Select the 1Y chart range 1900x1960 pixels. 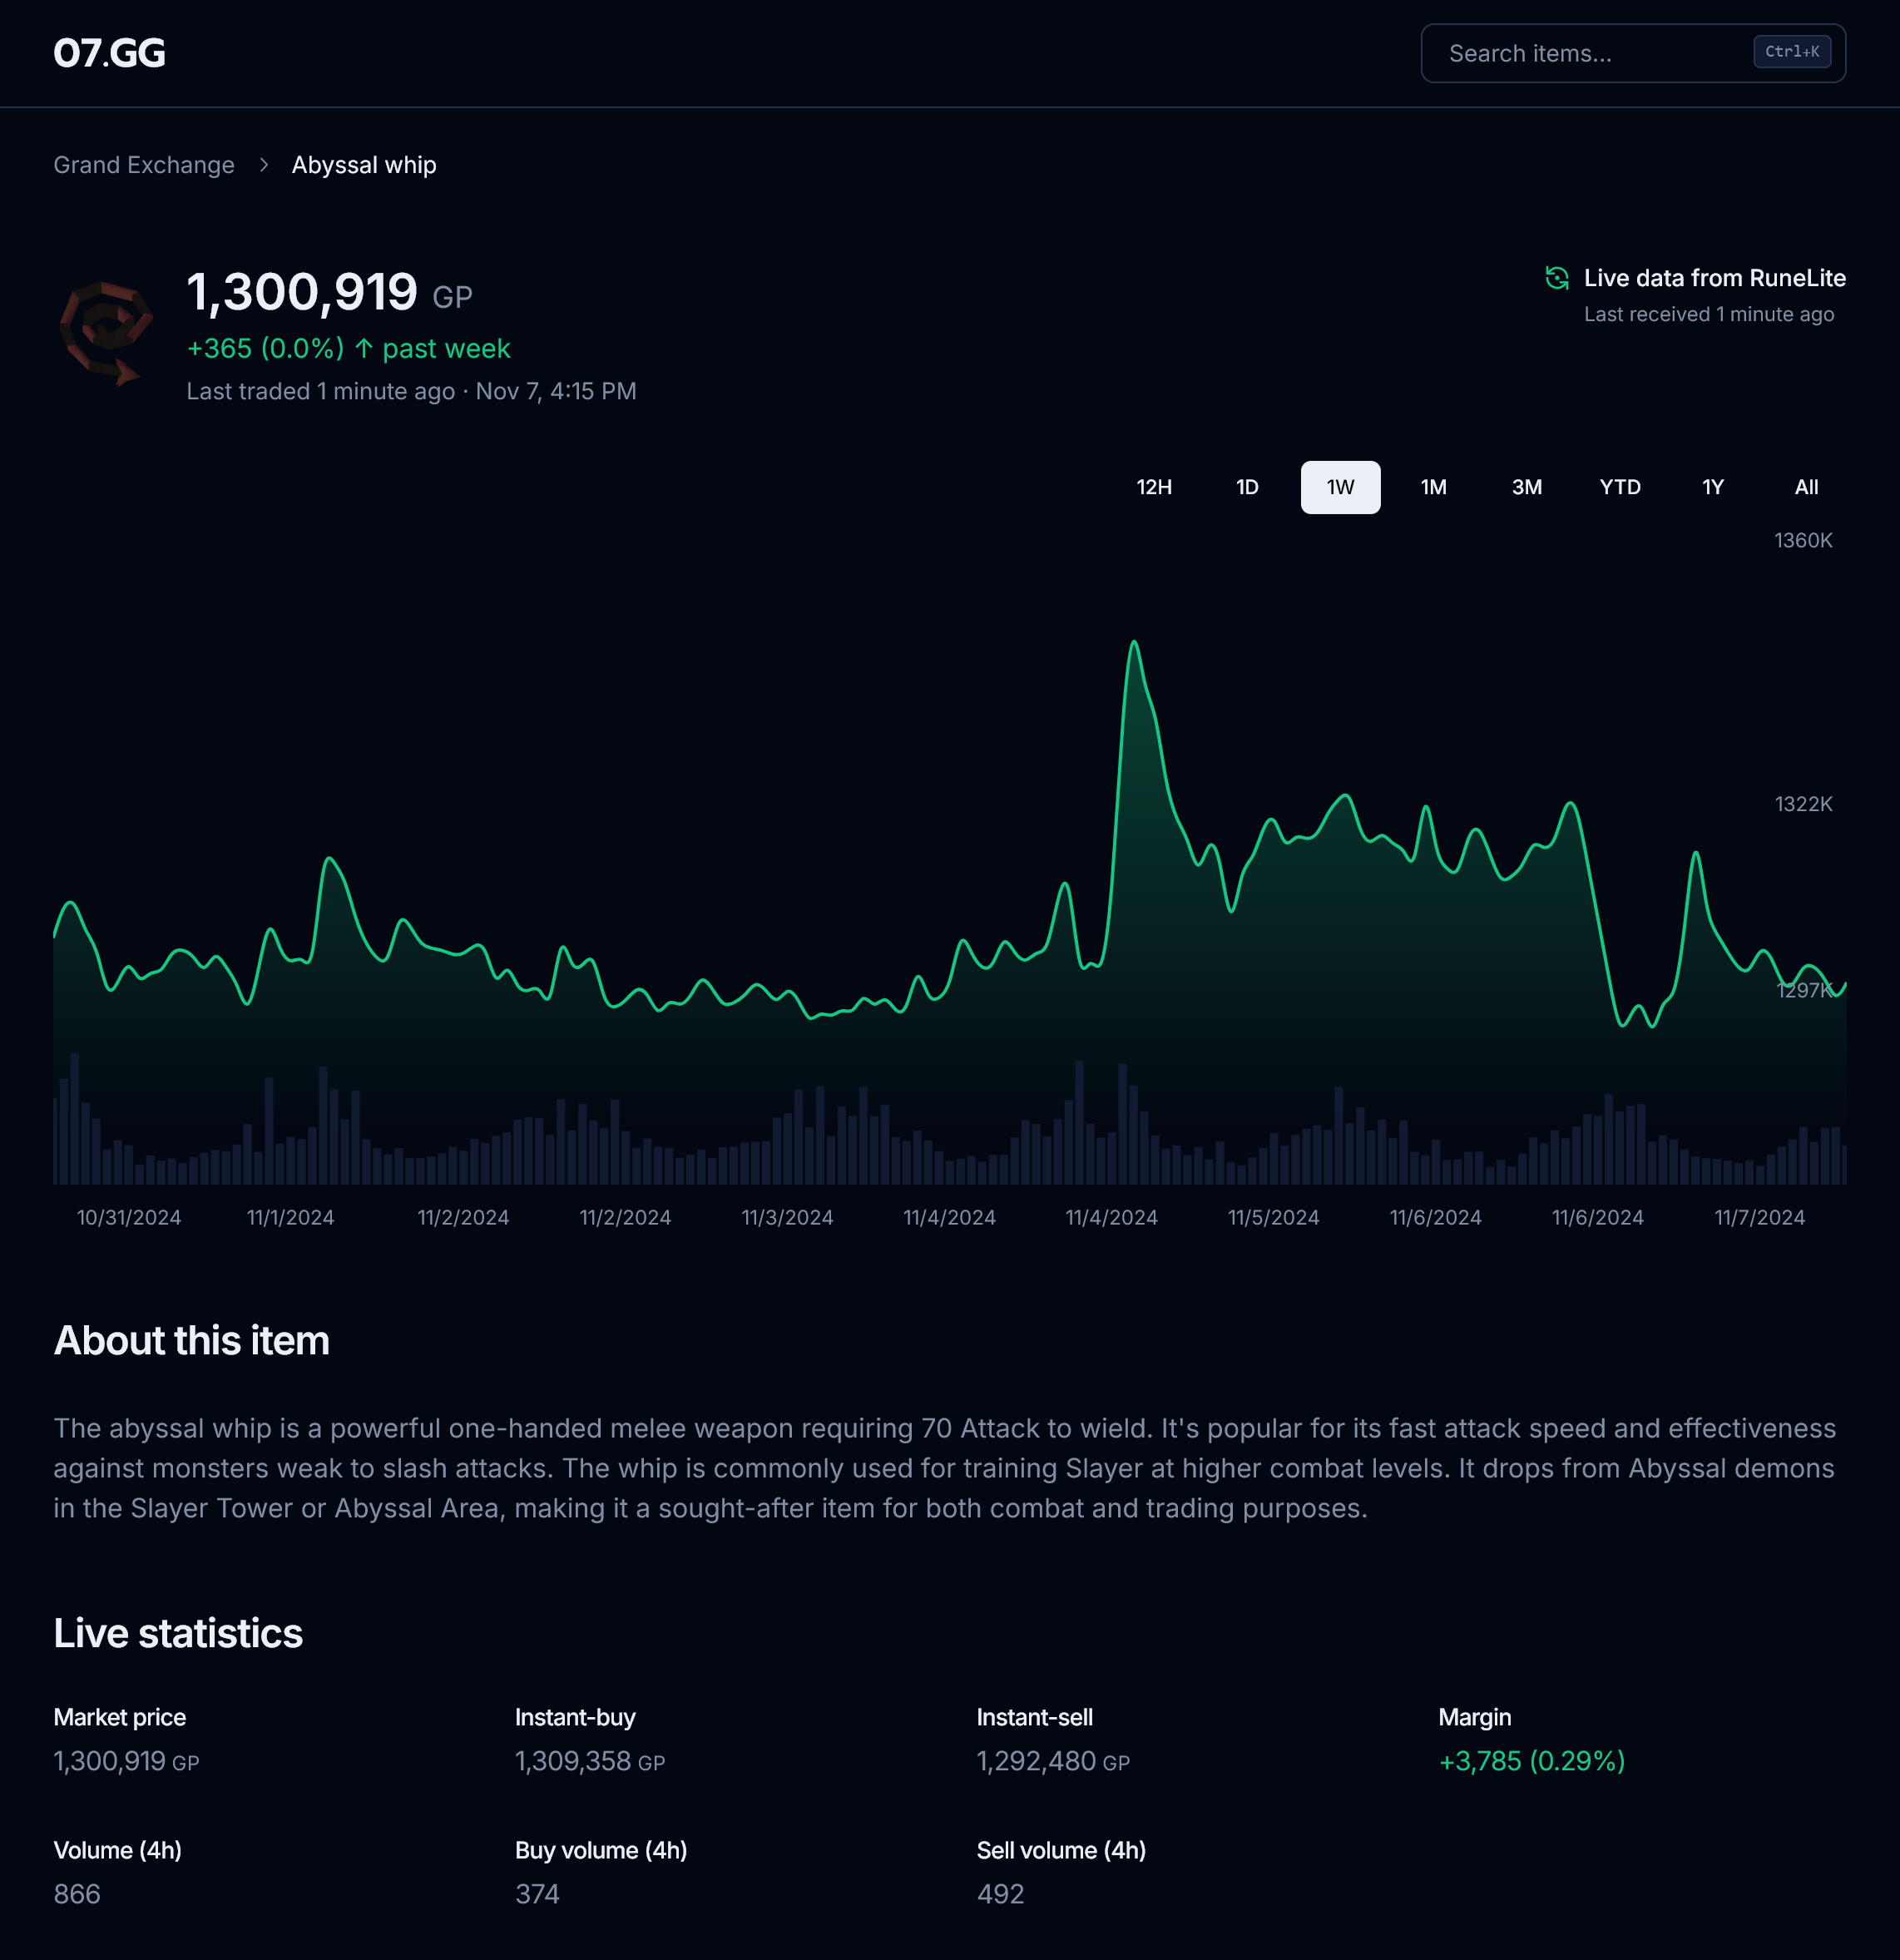(1712, 487)
